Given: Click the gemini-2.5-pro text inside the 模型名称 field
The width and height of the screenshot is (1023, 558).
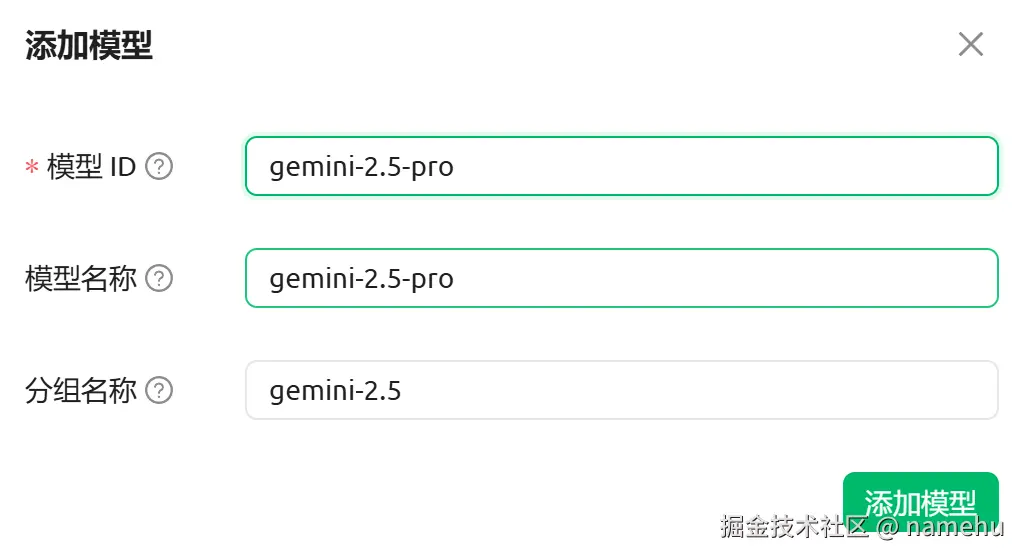Looking at the screenshot, I should coord(361,278).
